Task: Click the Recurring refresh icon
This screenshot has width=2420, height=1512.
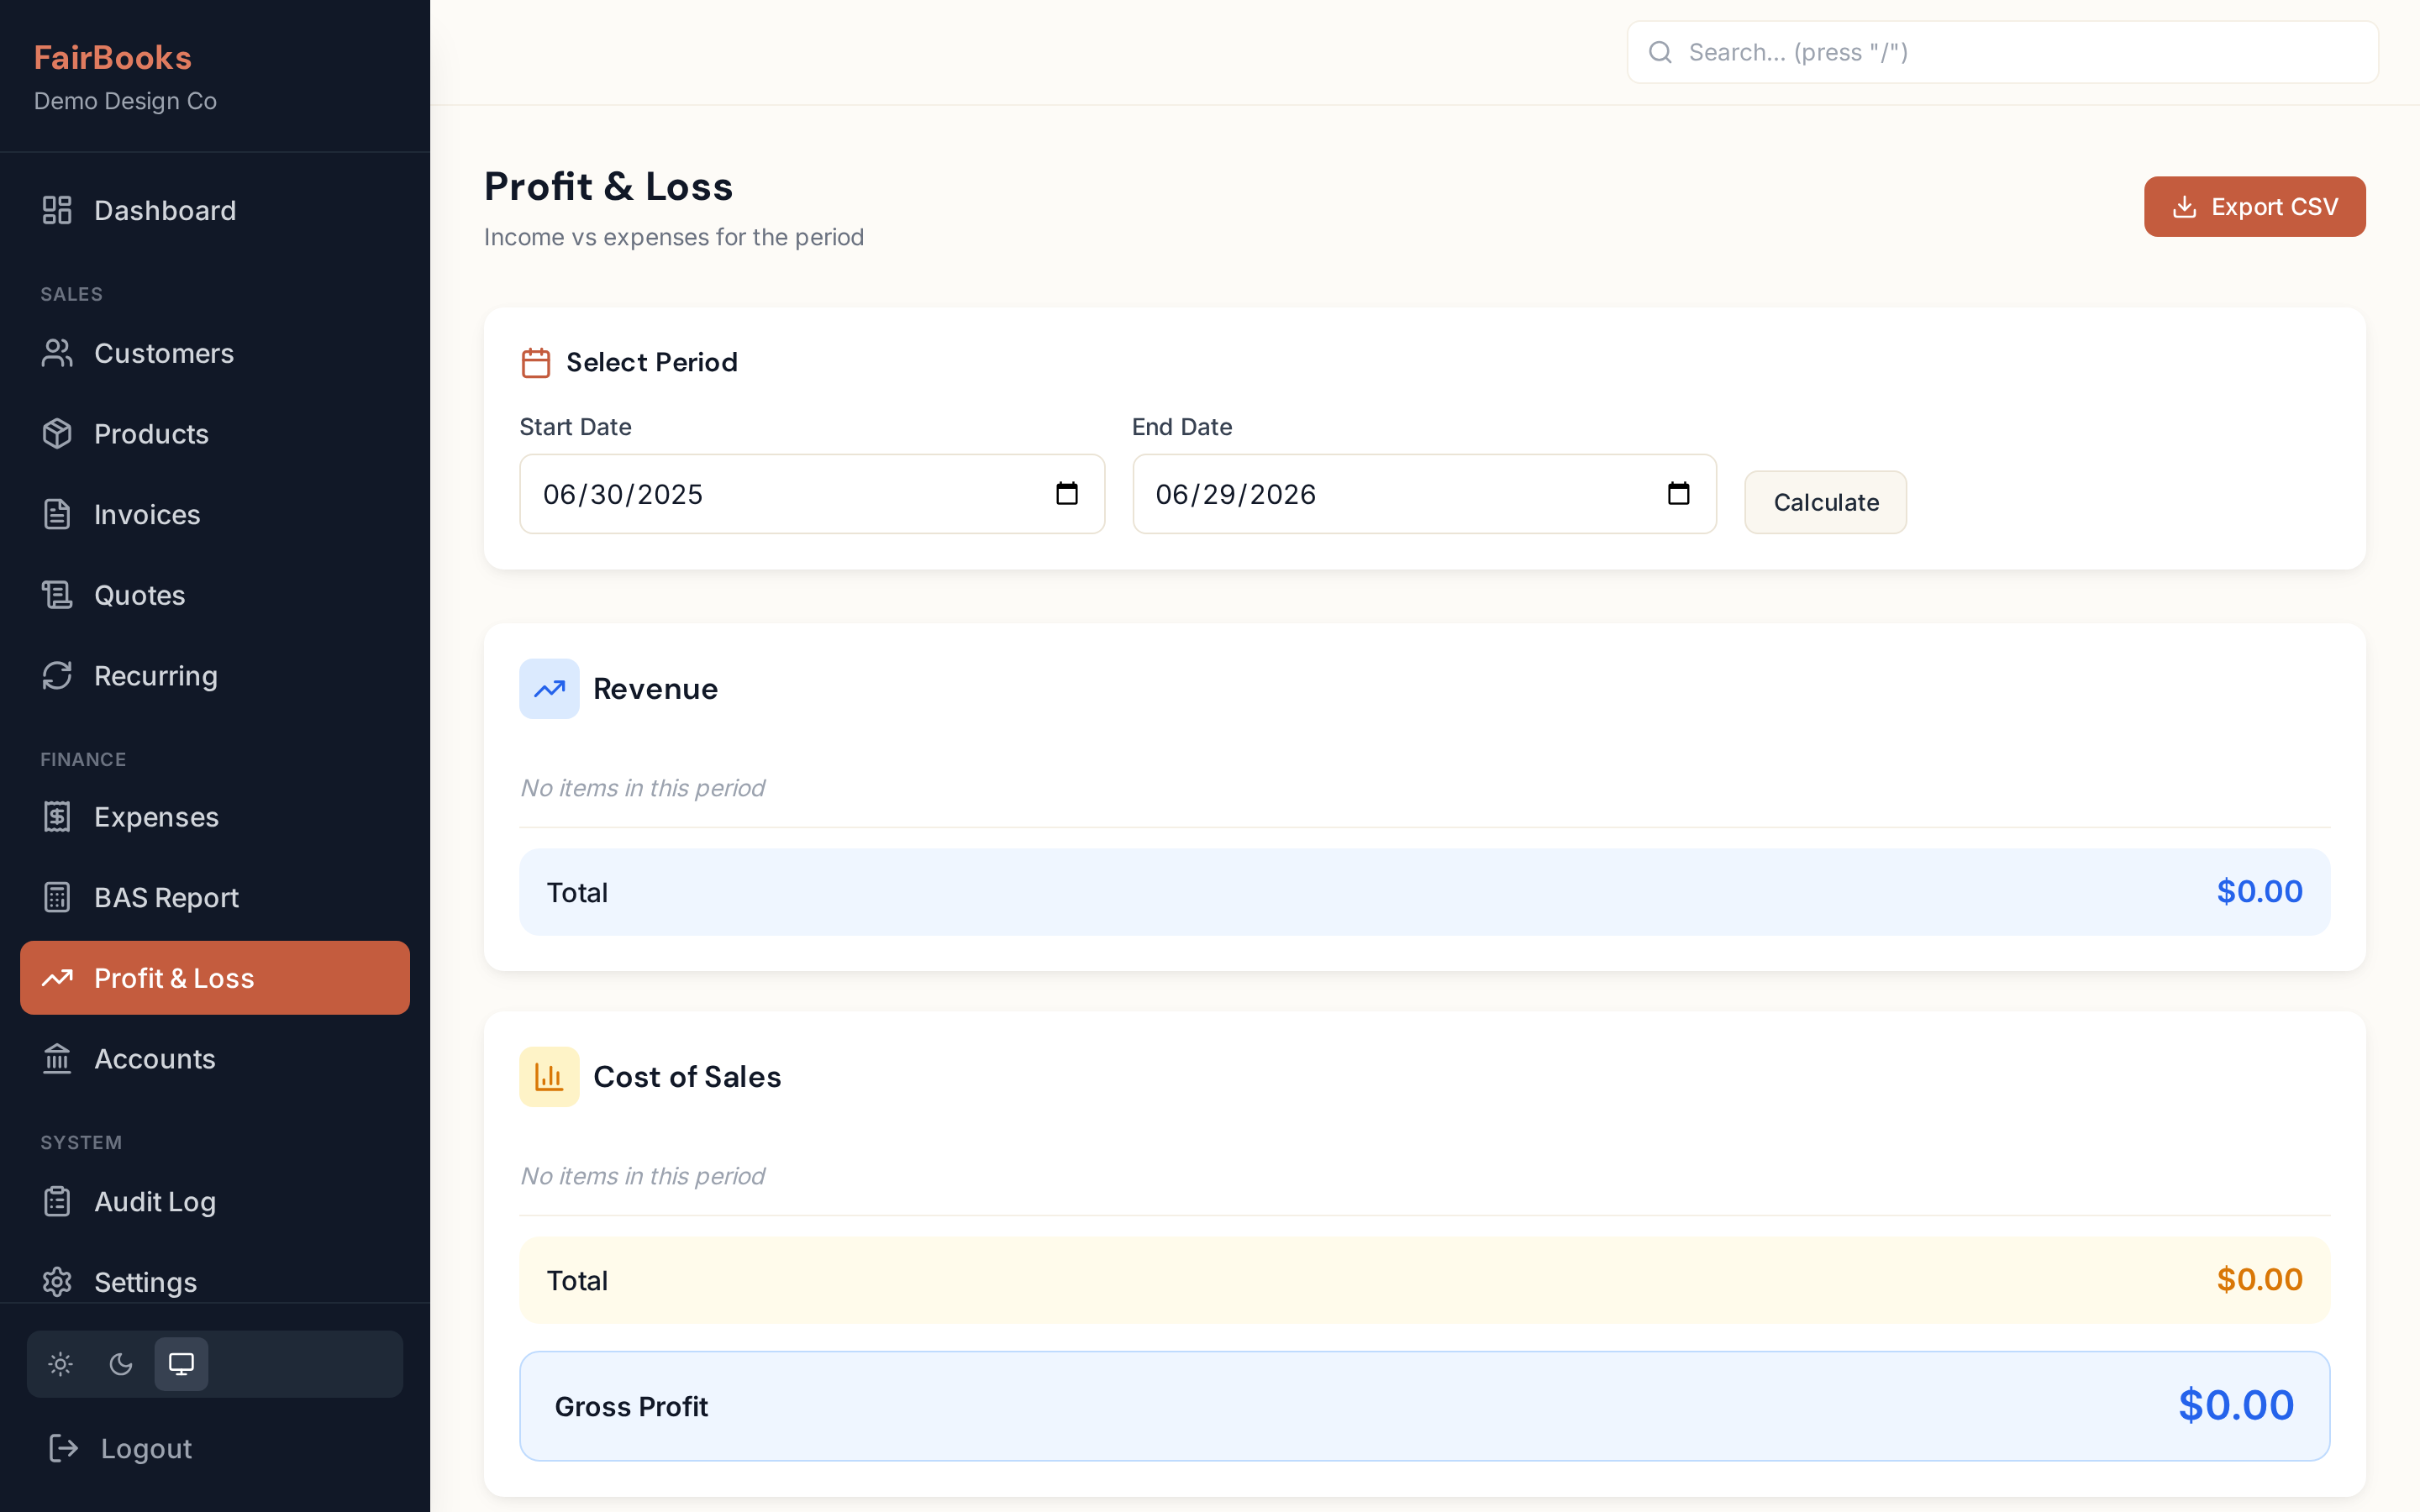Action: click(57, 676)
